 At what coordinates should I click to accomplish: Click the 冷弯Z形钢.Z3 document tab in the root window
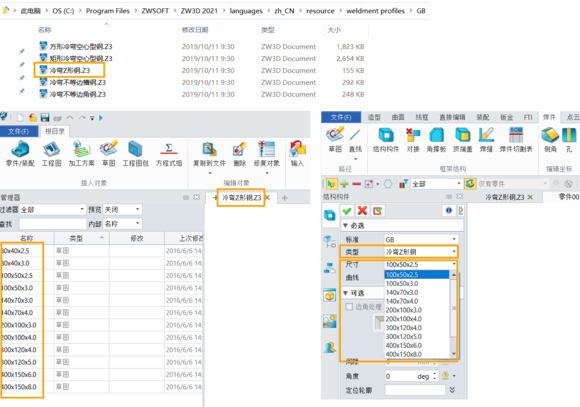click(241, 198)
